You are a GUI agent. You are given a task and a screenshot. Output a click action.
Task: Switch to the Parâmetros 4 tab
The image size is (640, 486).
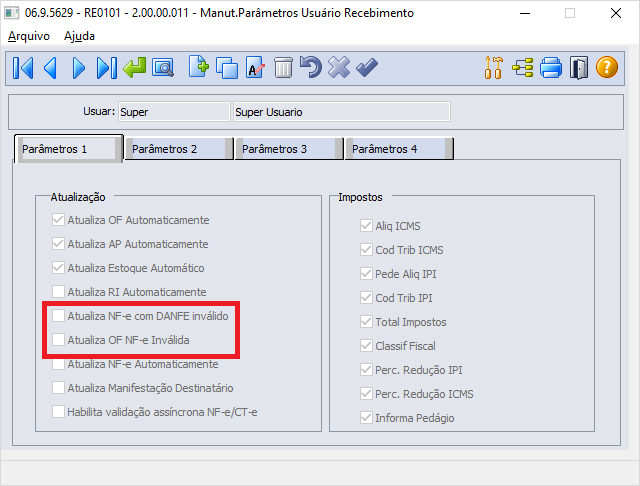click(399, 149)
